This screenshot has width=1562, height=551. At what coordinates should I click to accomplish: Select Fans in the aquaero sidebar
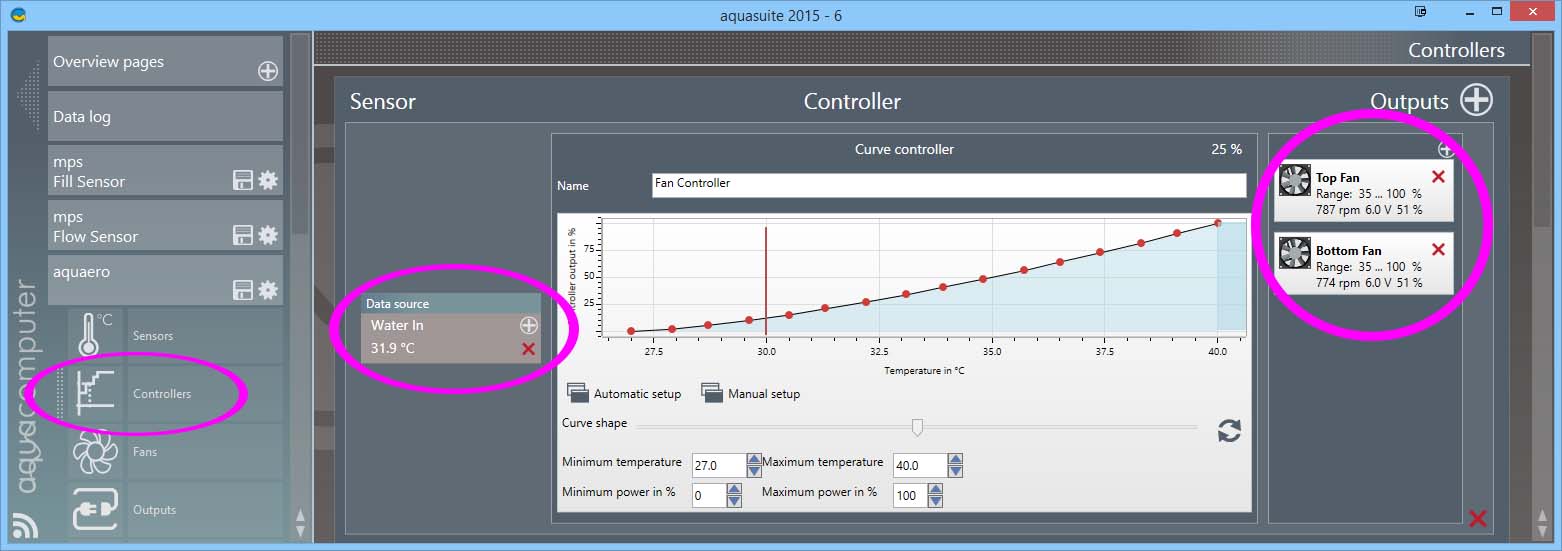[x=145, y=452]
